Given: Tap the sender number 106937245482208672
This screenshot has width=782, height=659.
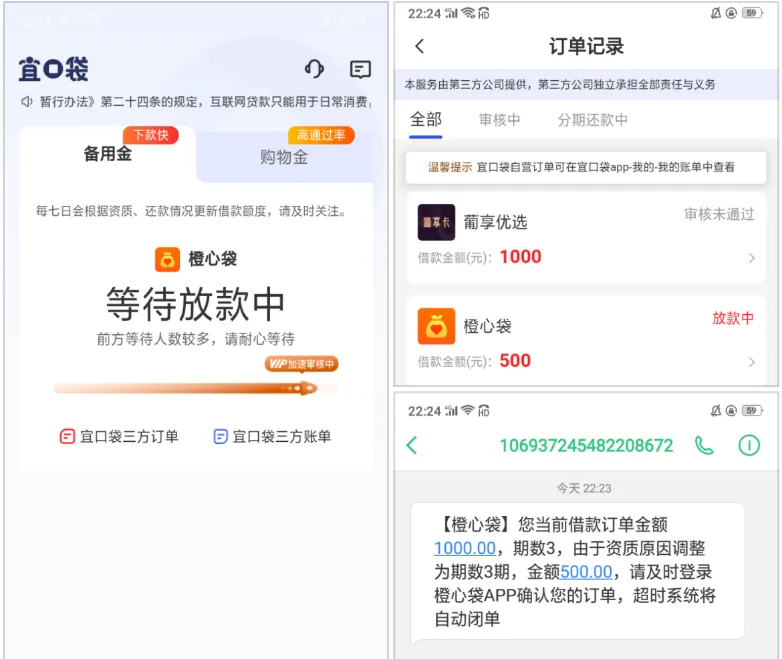Looking at the screenshot, I should [586, 445].
